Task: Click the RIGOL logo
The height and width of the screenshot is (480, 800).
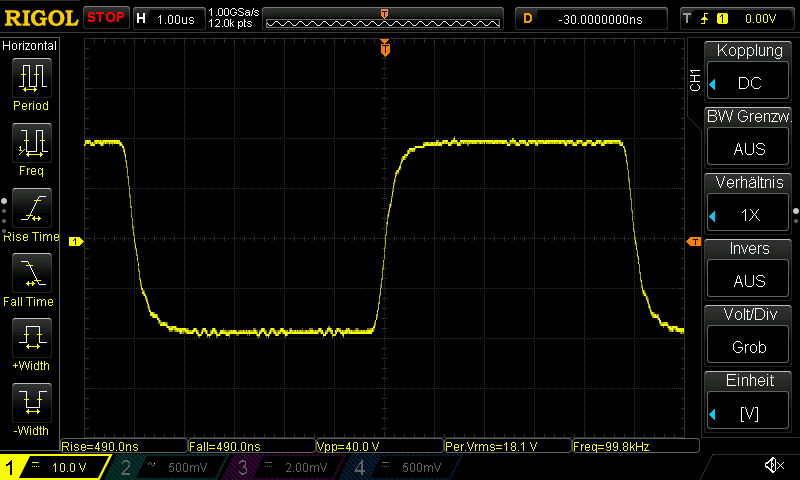Action: [x=41, y=18]
